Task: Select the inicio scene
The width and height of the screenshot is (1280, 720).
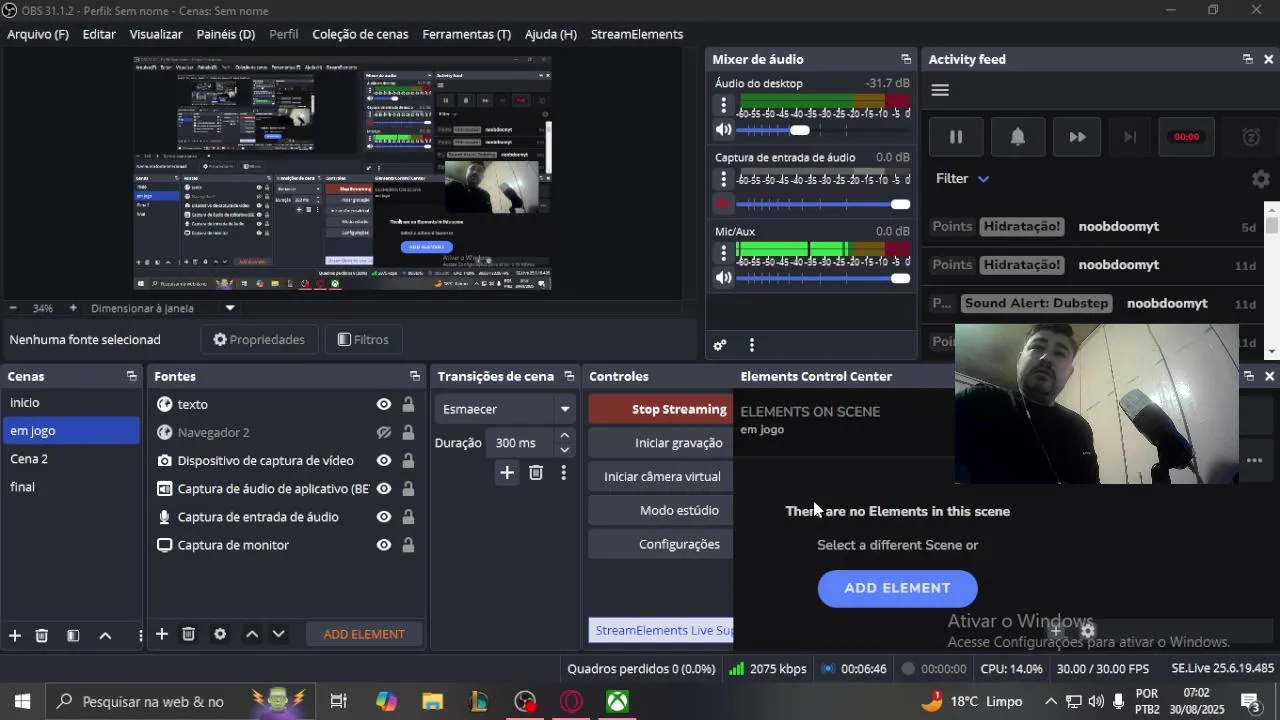Action: (71, 403)
